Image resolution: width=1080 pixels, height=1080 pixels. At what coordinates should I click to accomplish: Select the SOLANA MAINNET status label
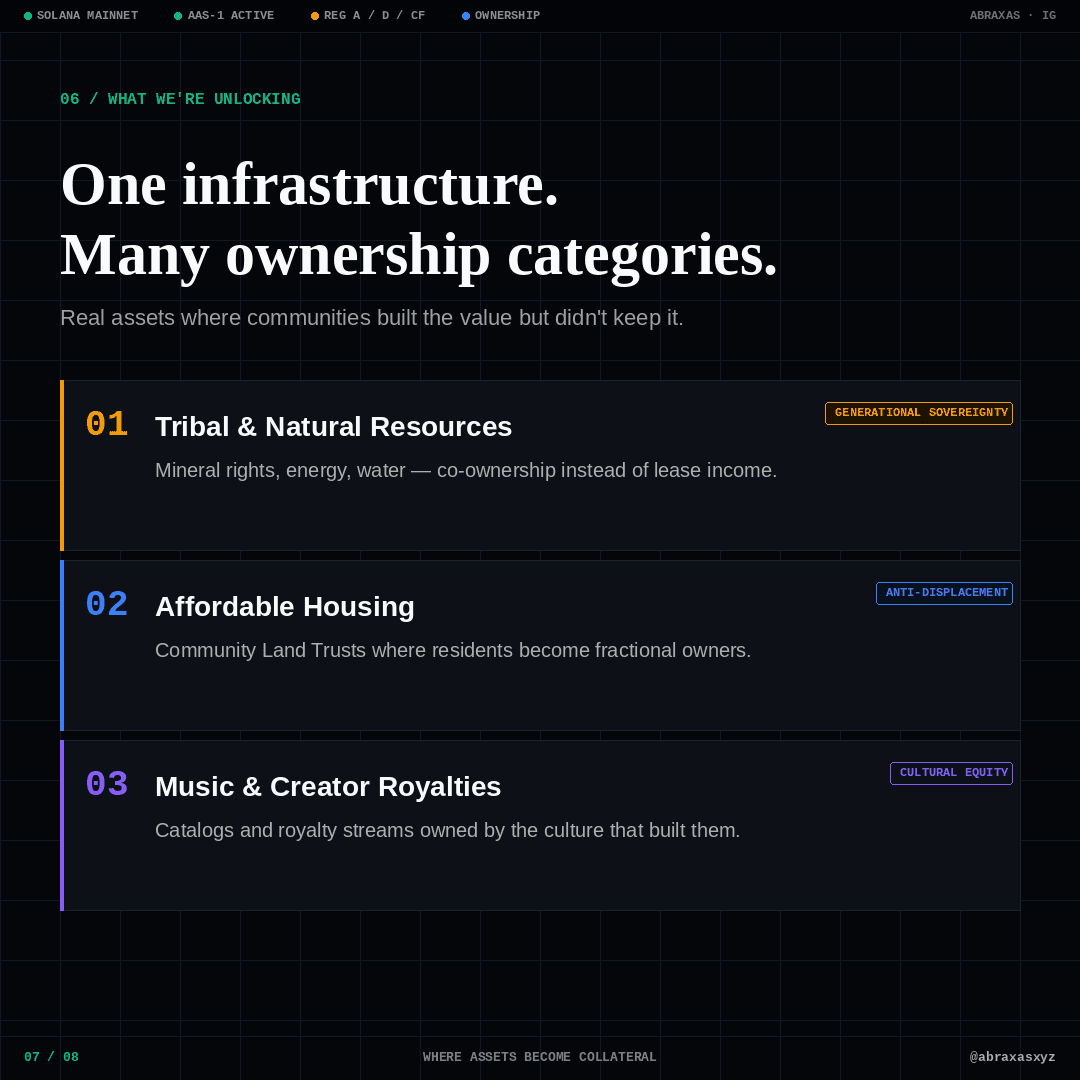(x=87, y=15)
